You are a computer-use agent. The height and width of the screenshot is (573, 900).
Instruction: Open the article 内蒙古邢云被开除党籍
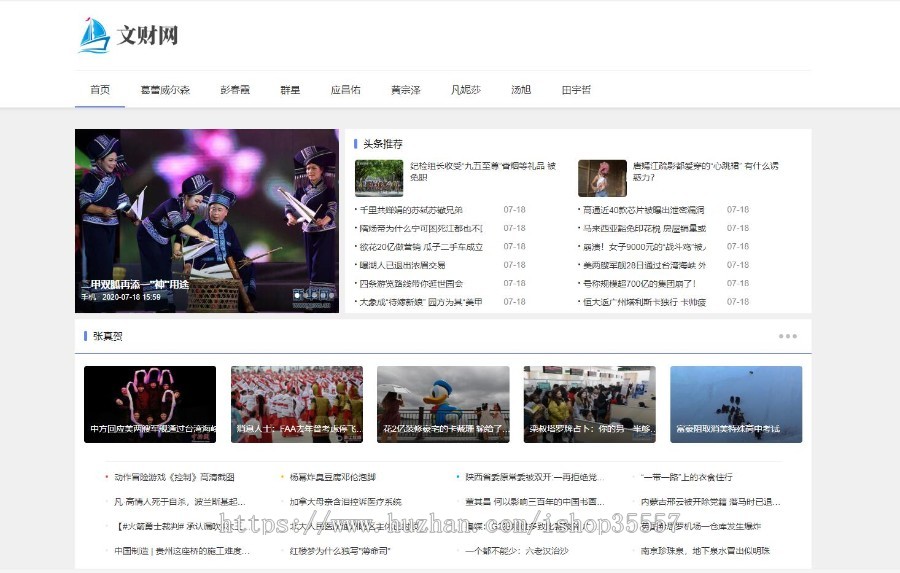pos(711,502)
